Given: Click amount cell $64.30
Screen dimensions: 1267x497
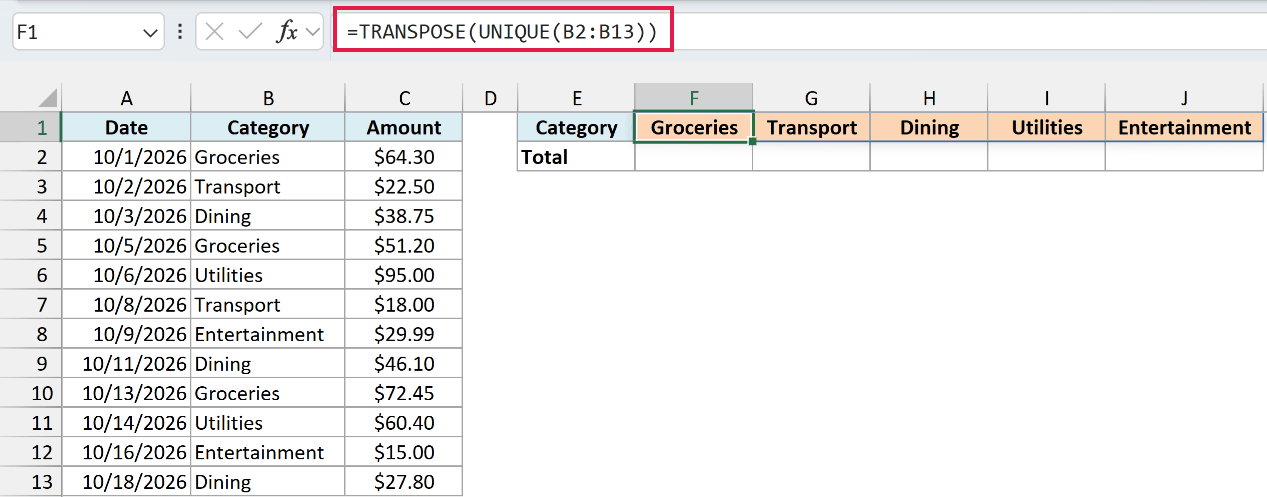Looking at the screenshot, I should [x=404, y=157].
